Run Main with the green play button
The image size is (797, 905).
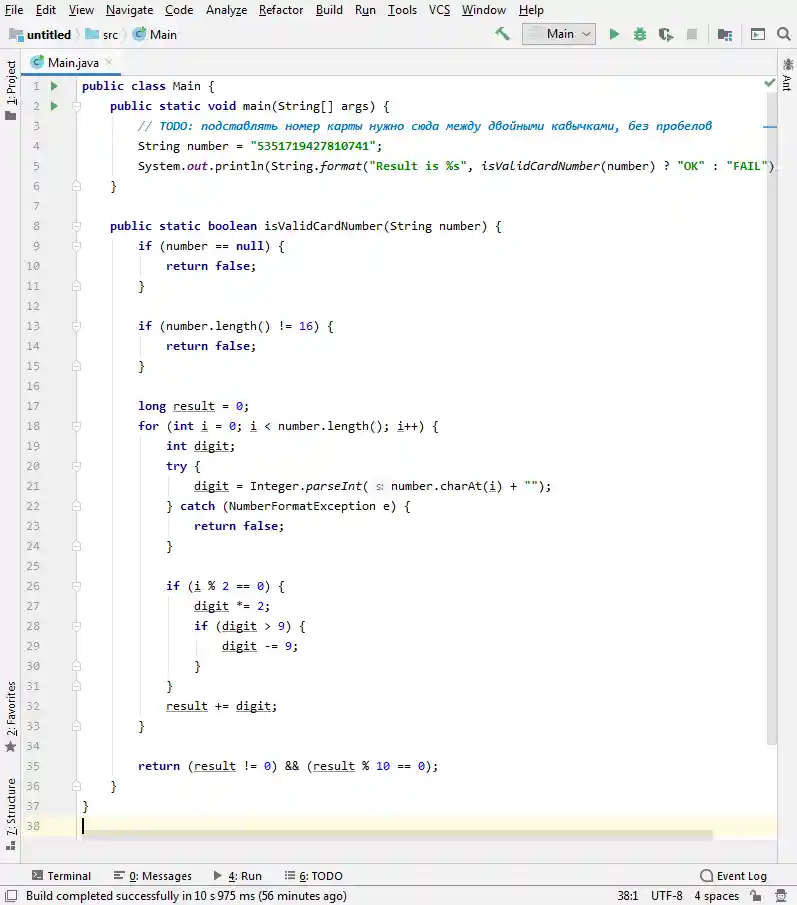[614, 35]
